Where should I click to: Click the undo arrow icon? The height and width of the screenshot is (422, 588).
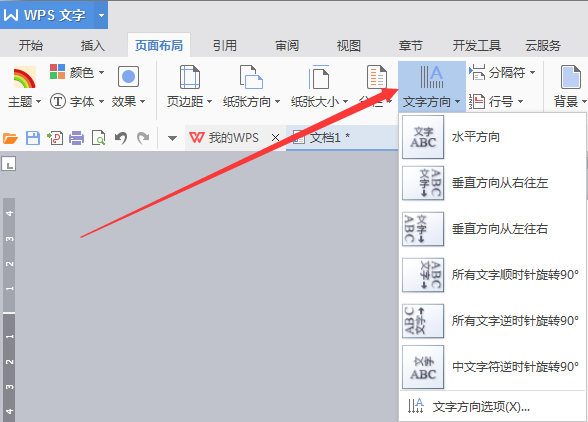click(121, 138)
